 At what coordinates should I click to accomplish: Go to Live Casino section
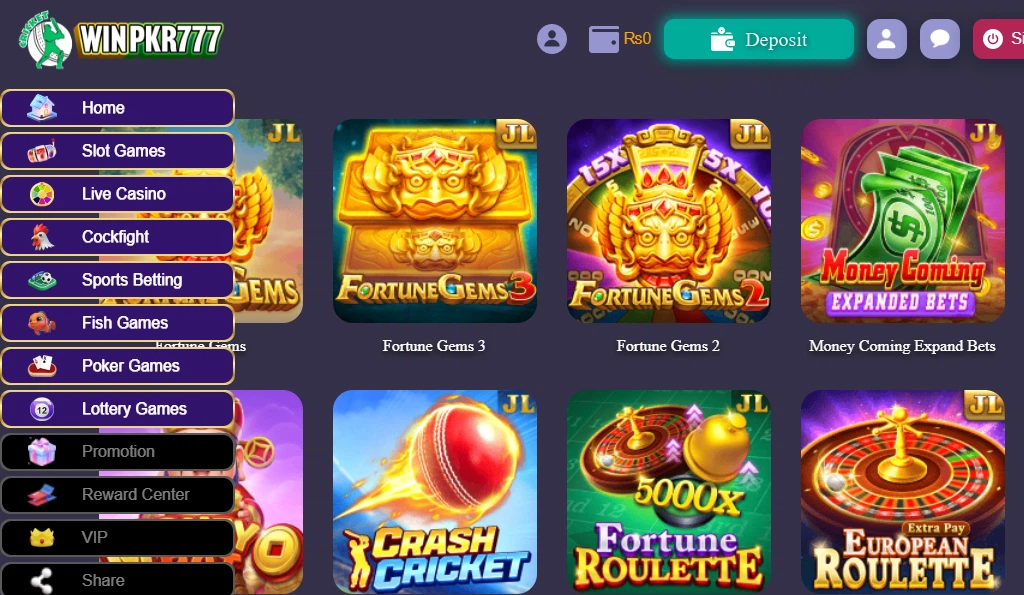click(x=118, y=194)
